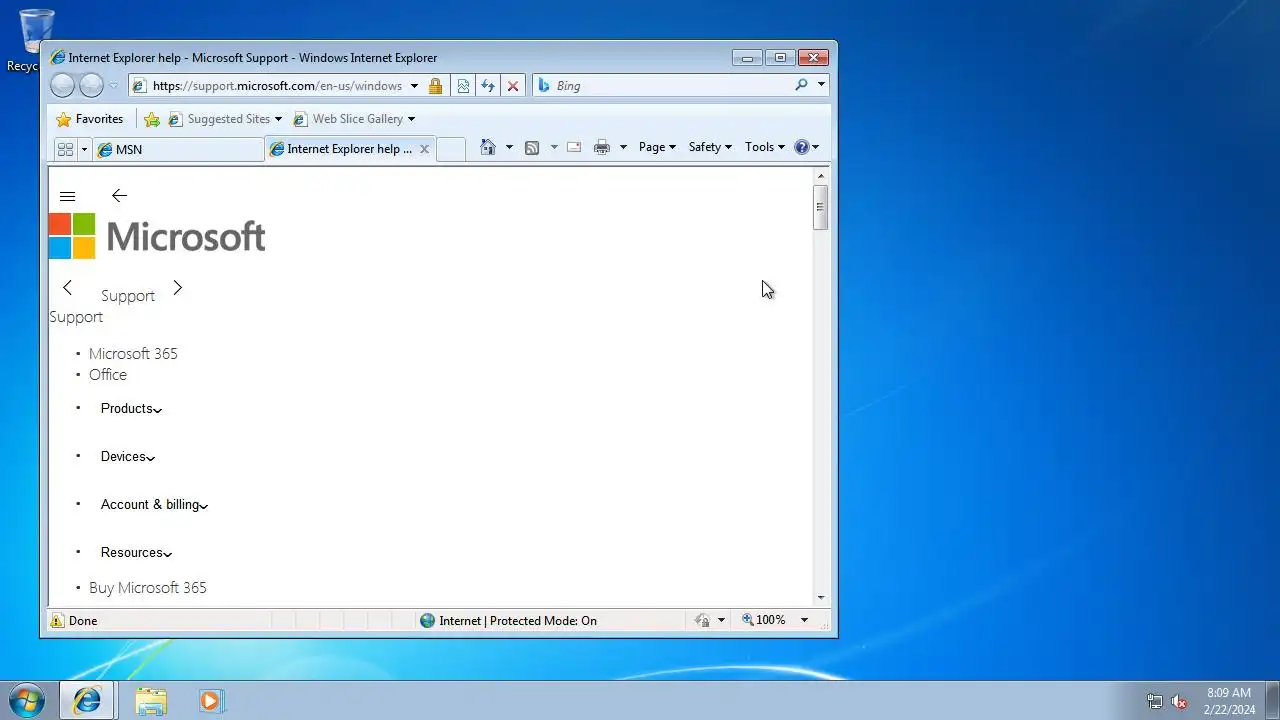Click the Quick Tabs grid icon

click(65, 149)
